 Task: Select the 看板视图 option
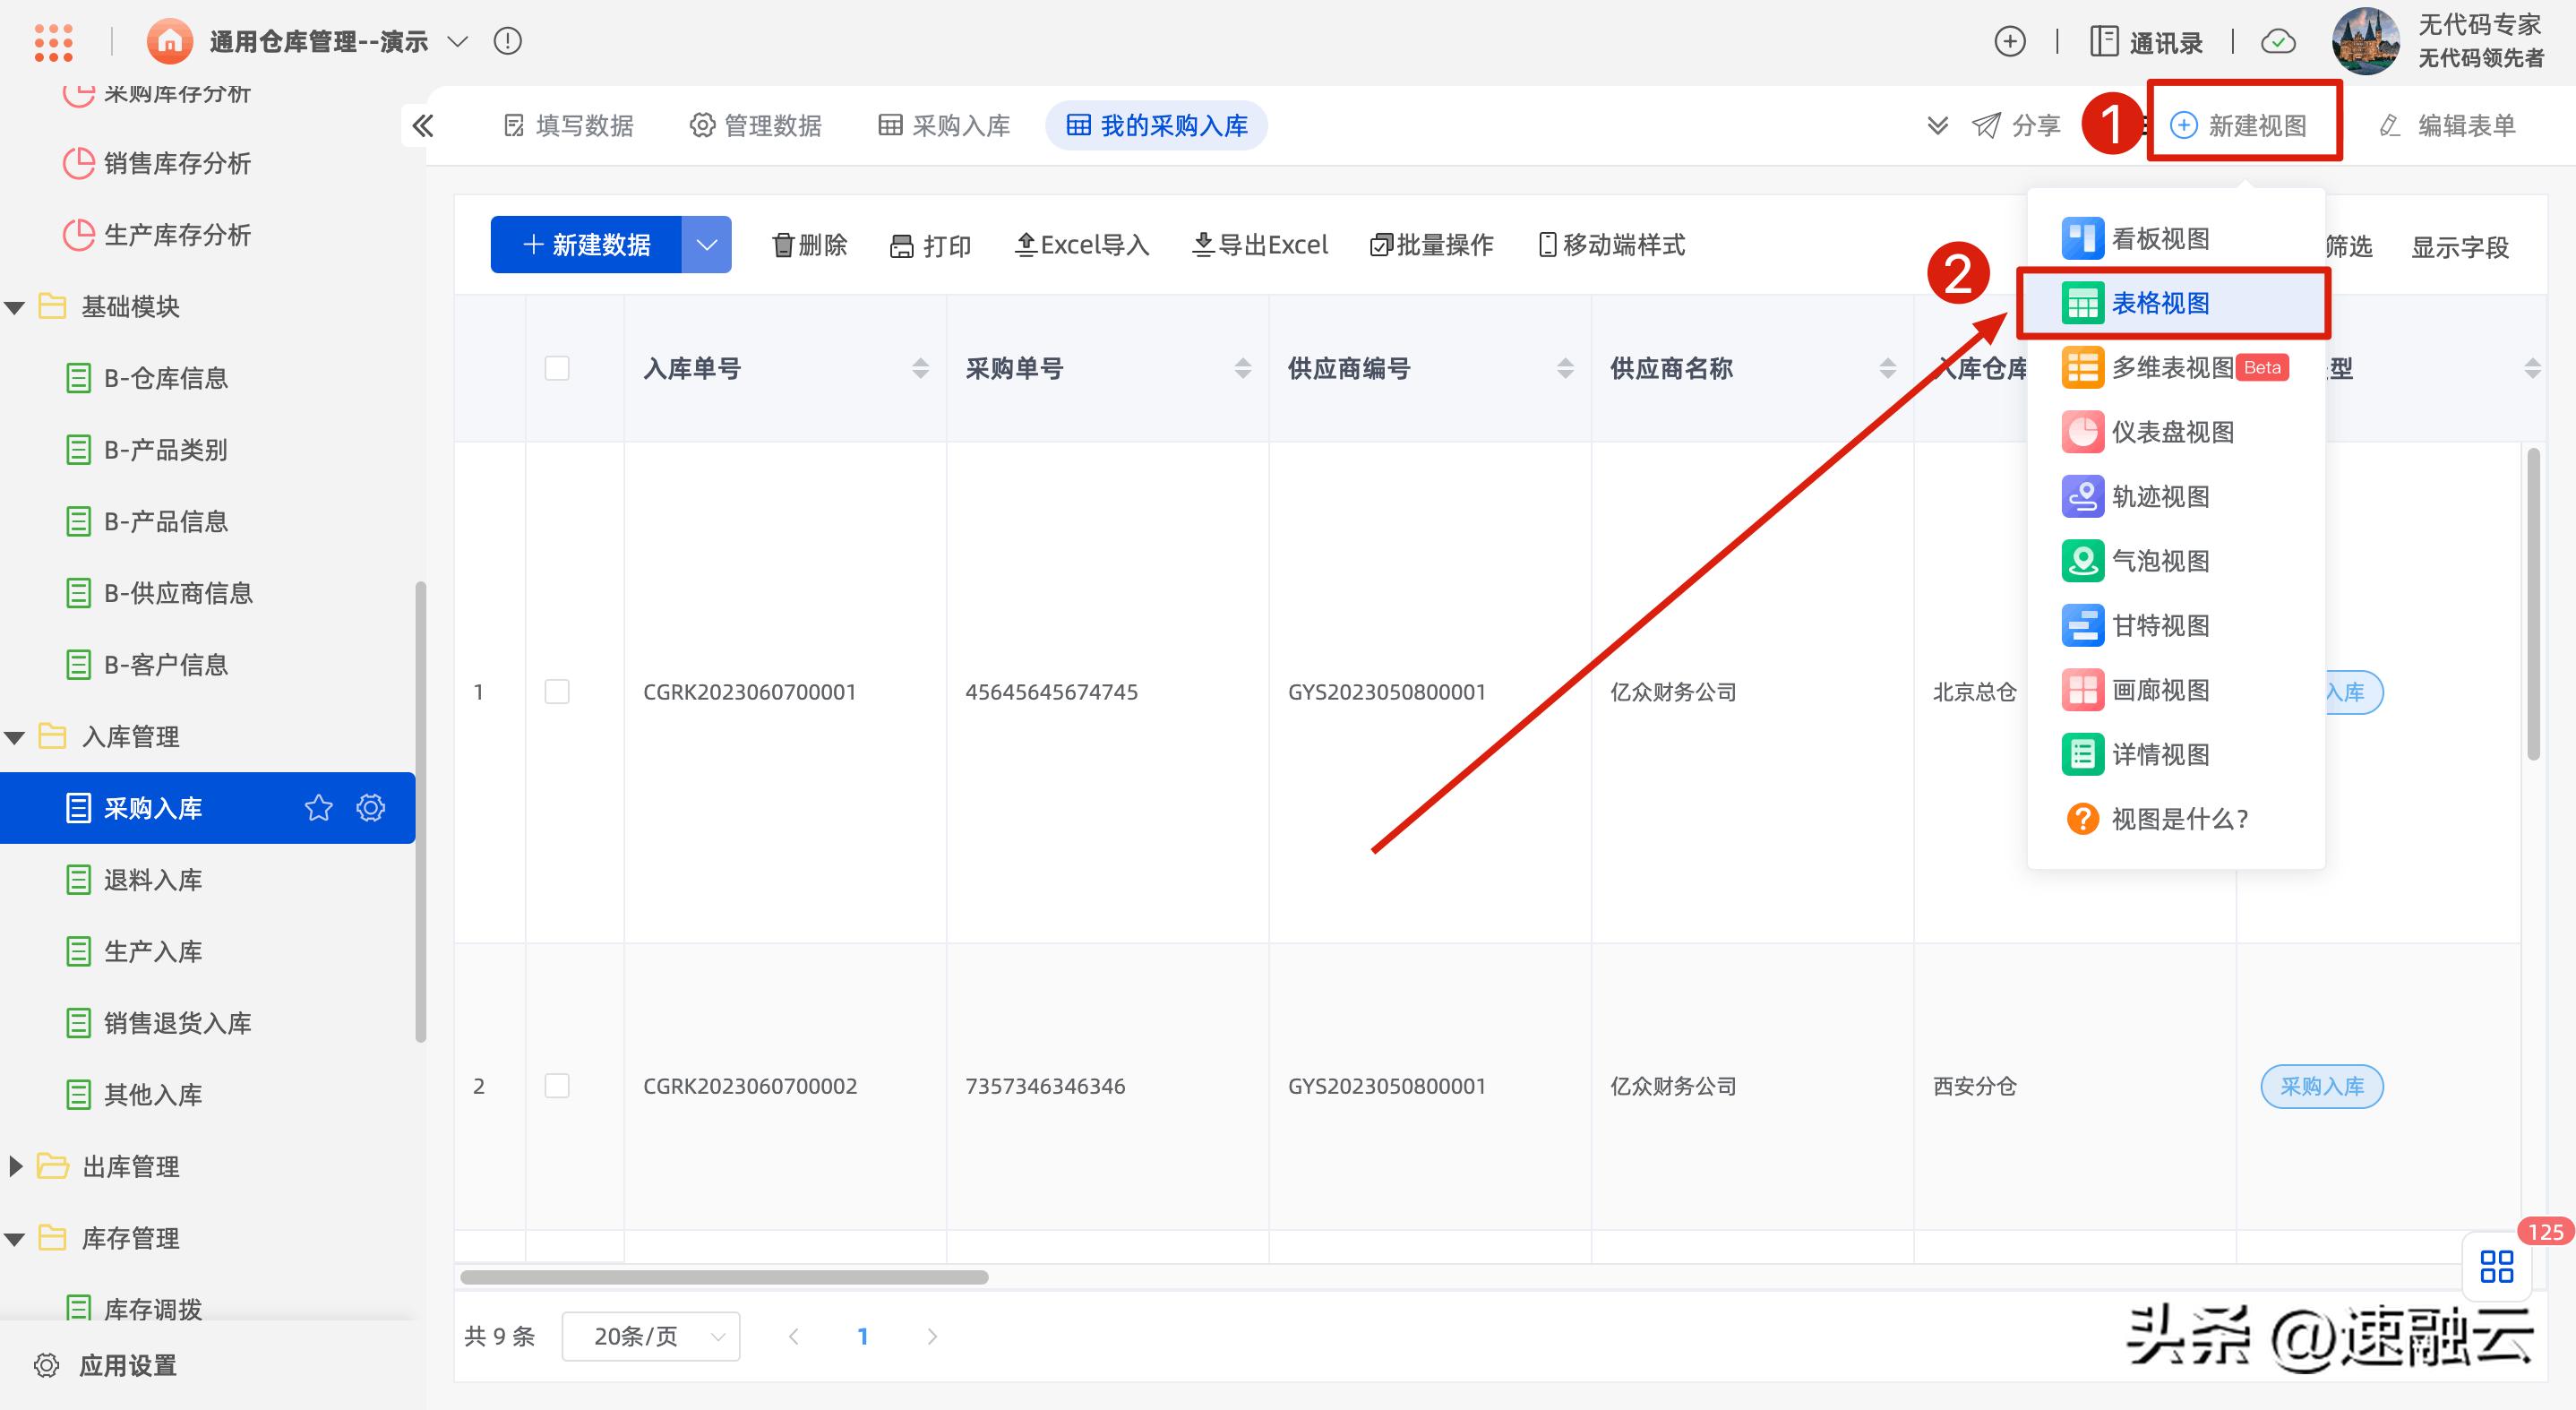tap(2160, 238)
